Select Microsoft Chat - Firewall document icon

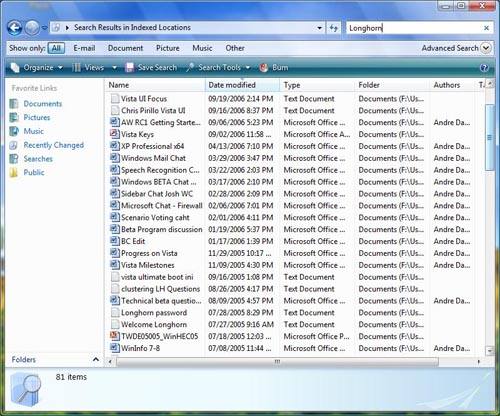point(115,205)
